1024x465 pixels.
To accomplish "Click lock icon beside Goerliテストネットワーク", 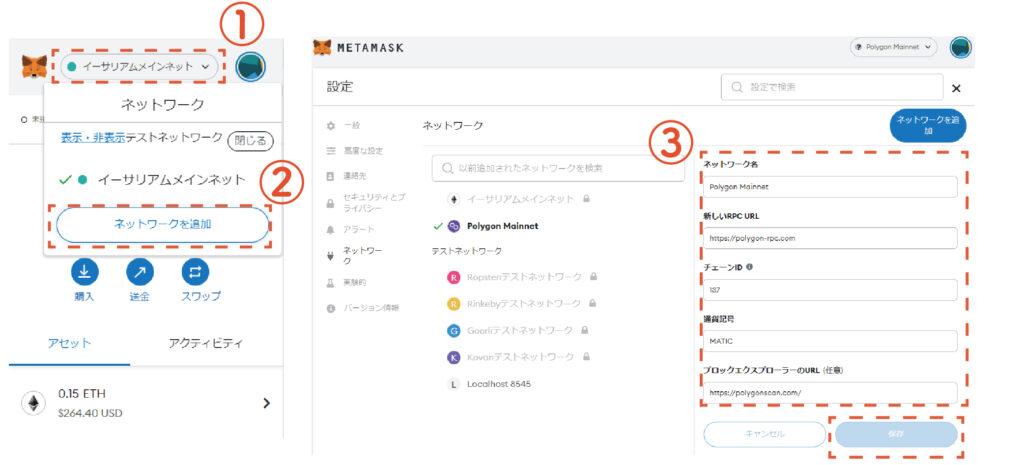I will tap(584, 330).
